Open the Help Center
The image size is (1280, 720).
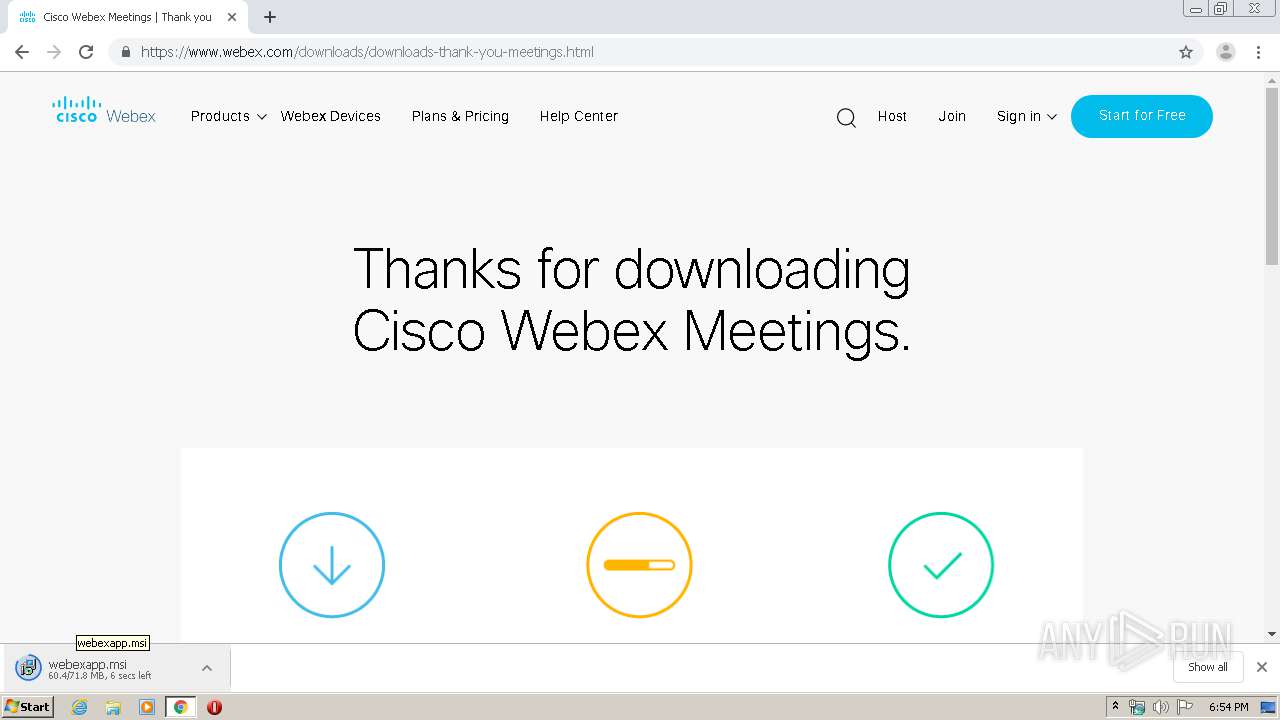click(579, 116)
